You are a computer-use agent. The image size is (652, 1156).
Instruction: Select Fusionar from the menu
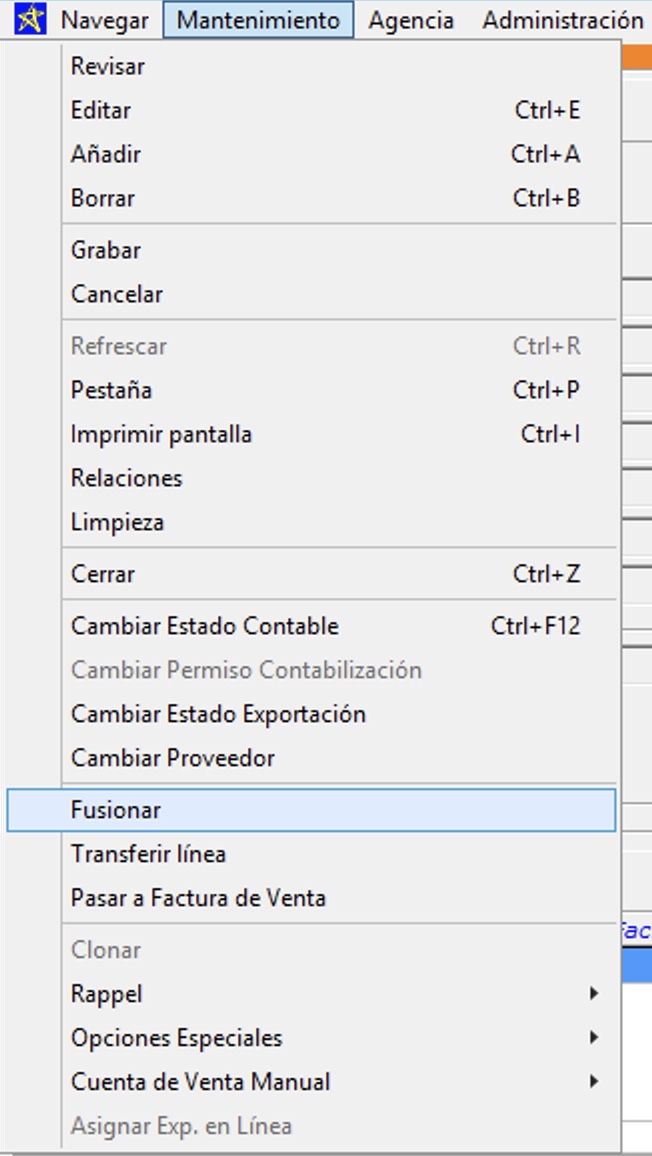(x=116, y=810)
